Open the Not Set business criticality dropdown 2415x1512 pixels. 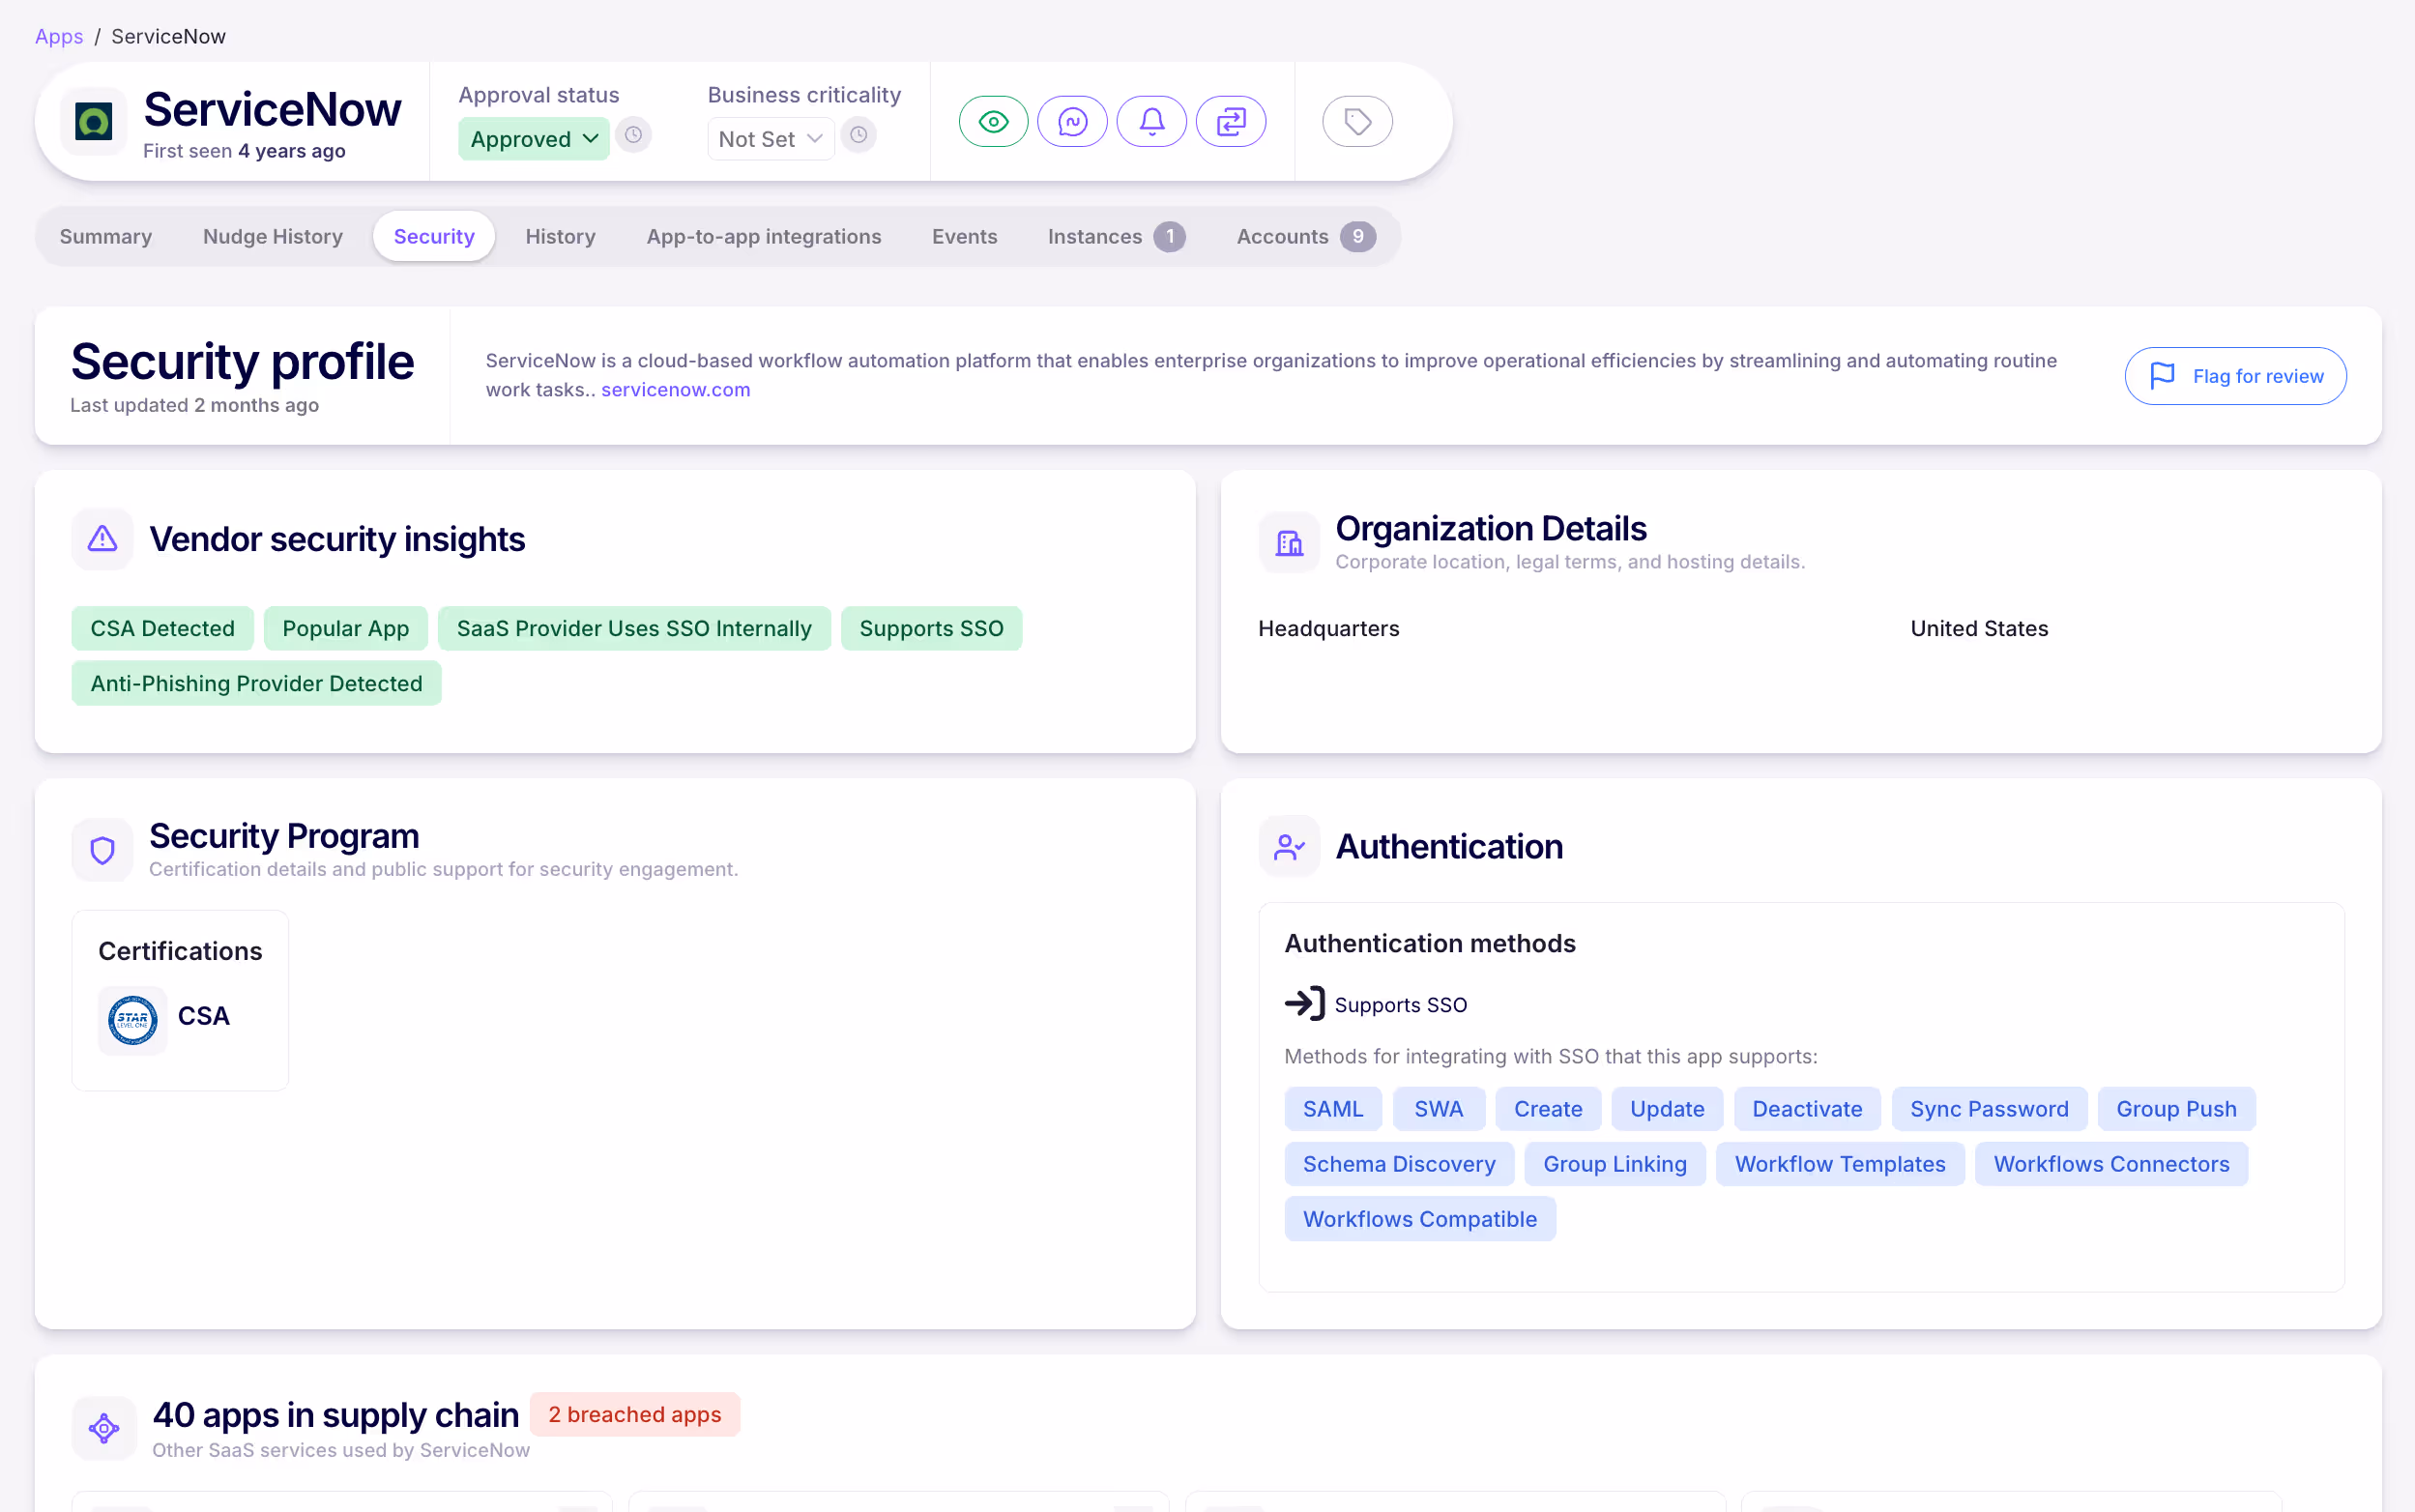(770, 139)
